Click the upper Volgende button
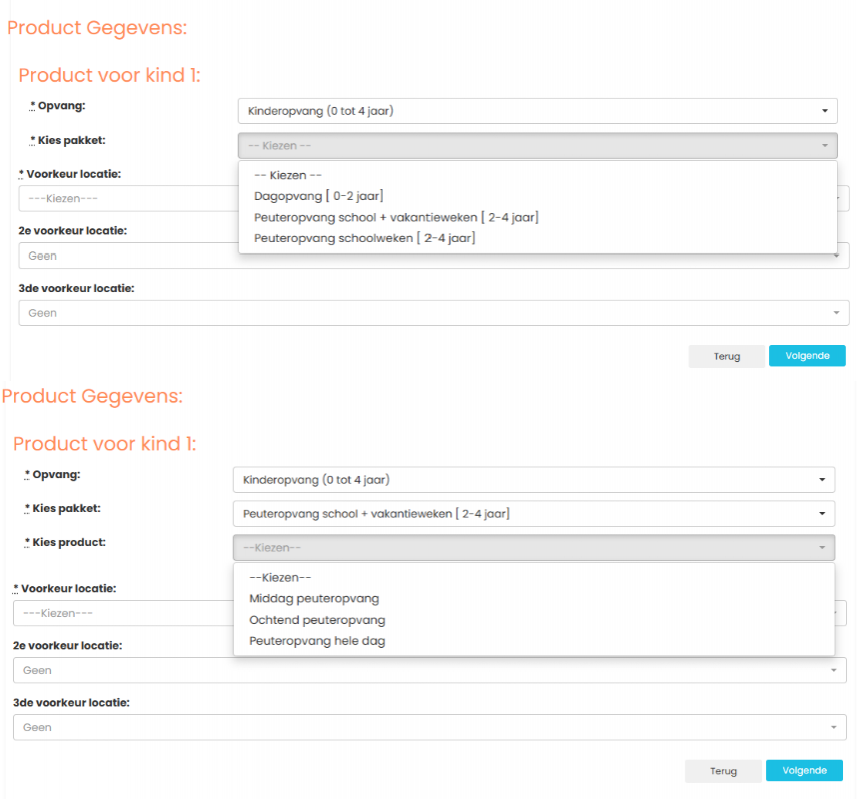Screen dimensions: 857x799 (x=807, y=356)
